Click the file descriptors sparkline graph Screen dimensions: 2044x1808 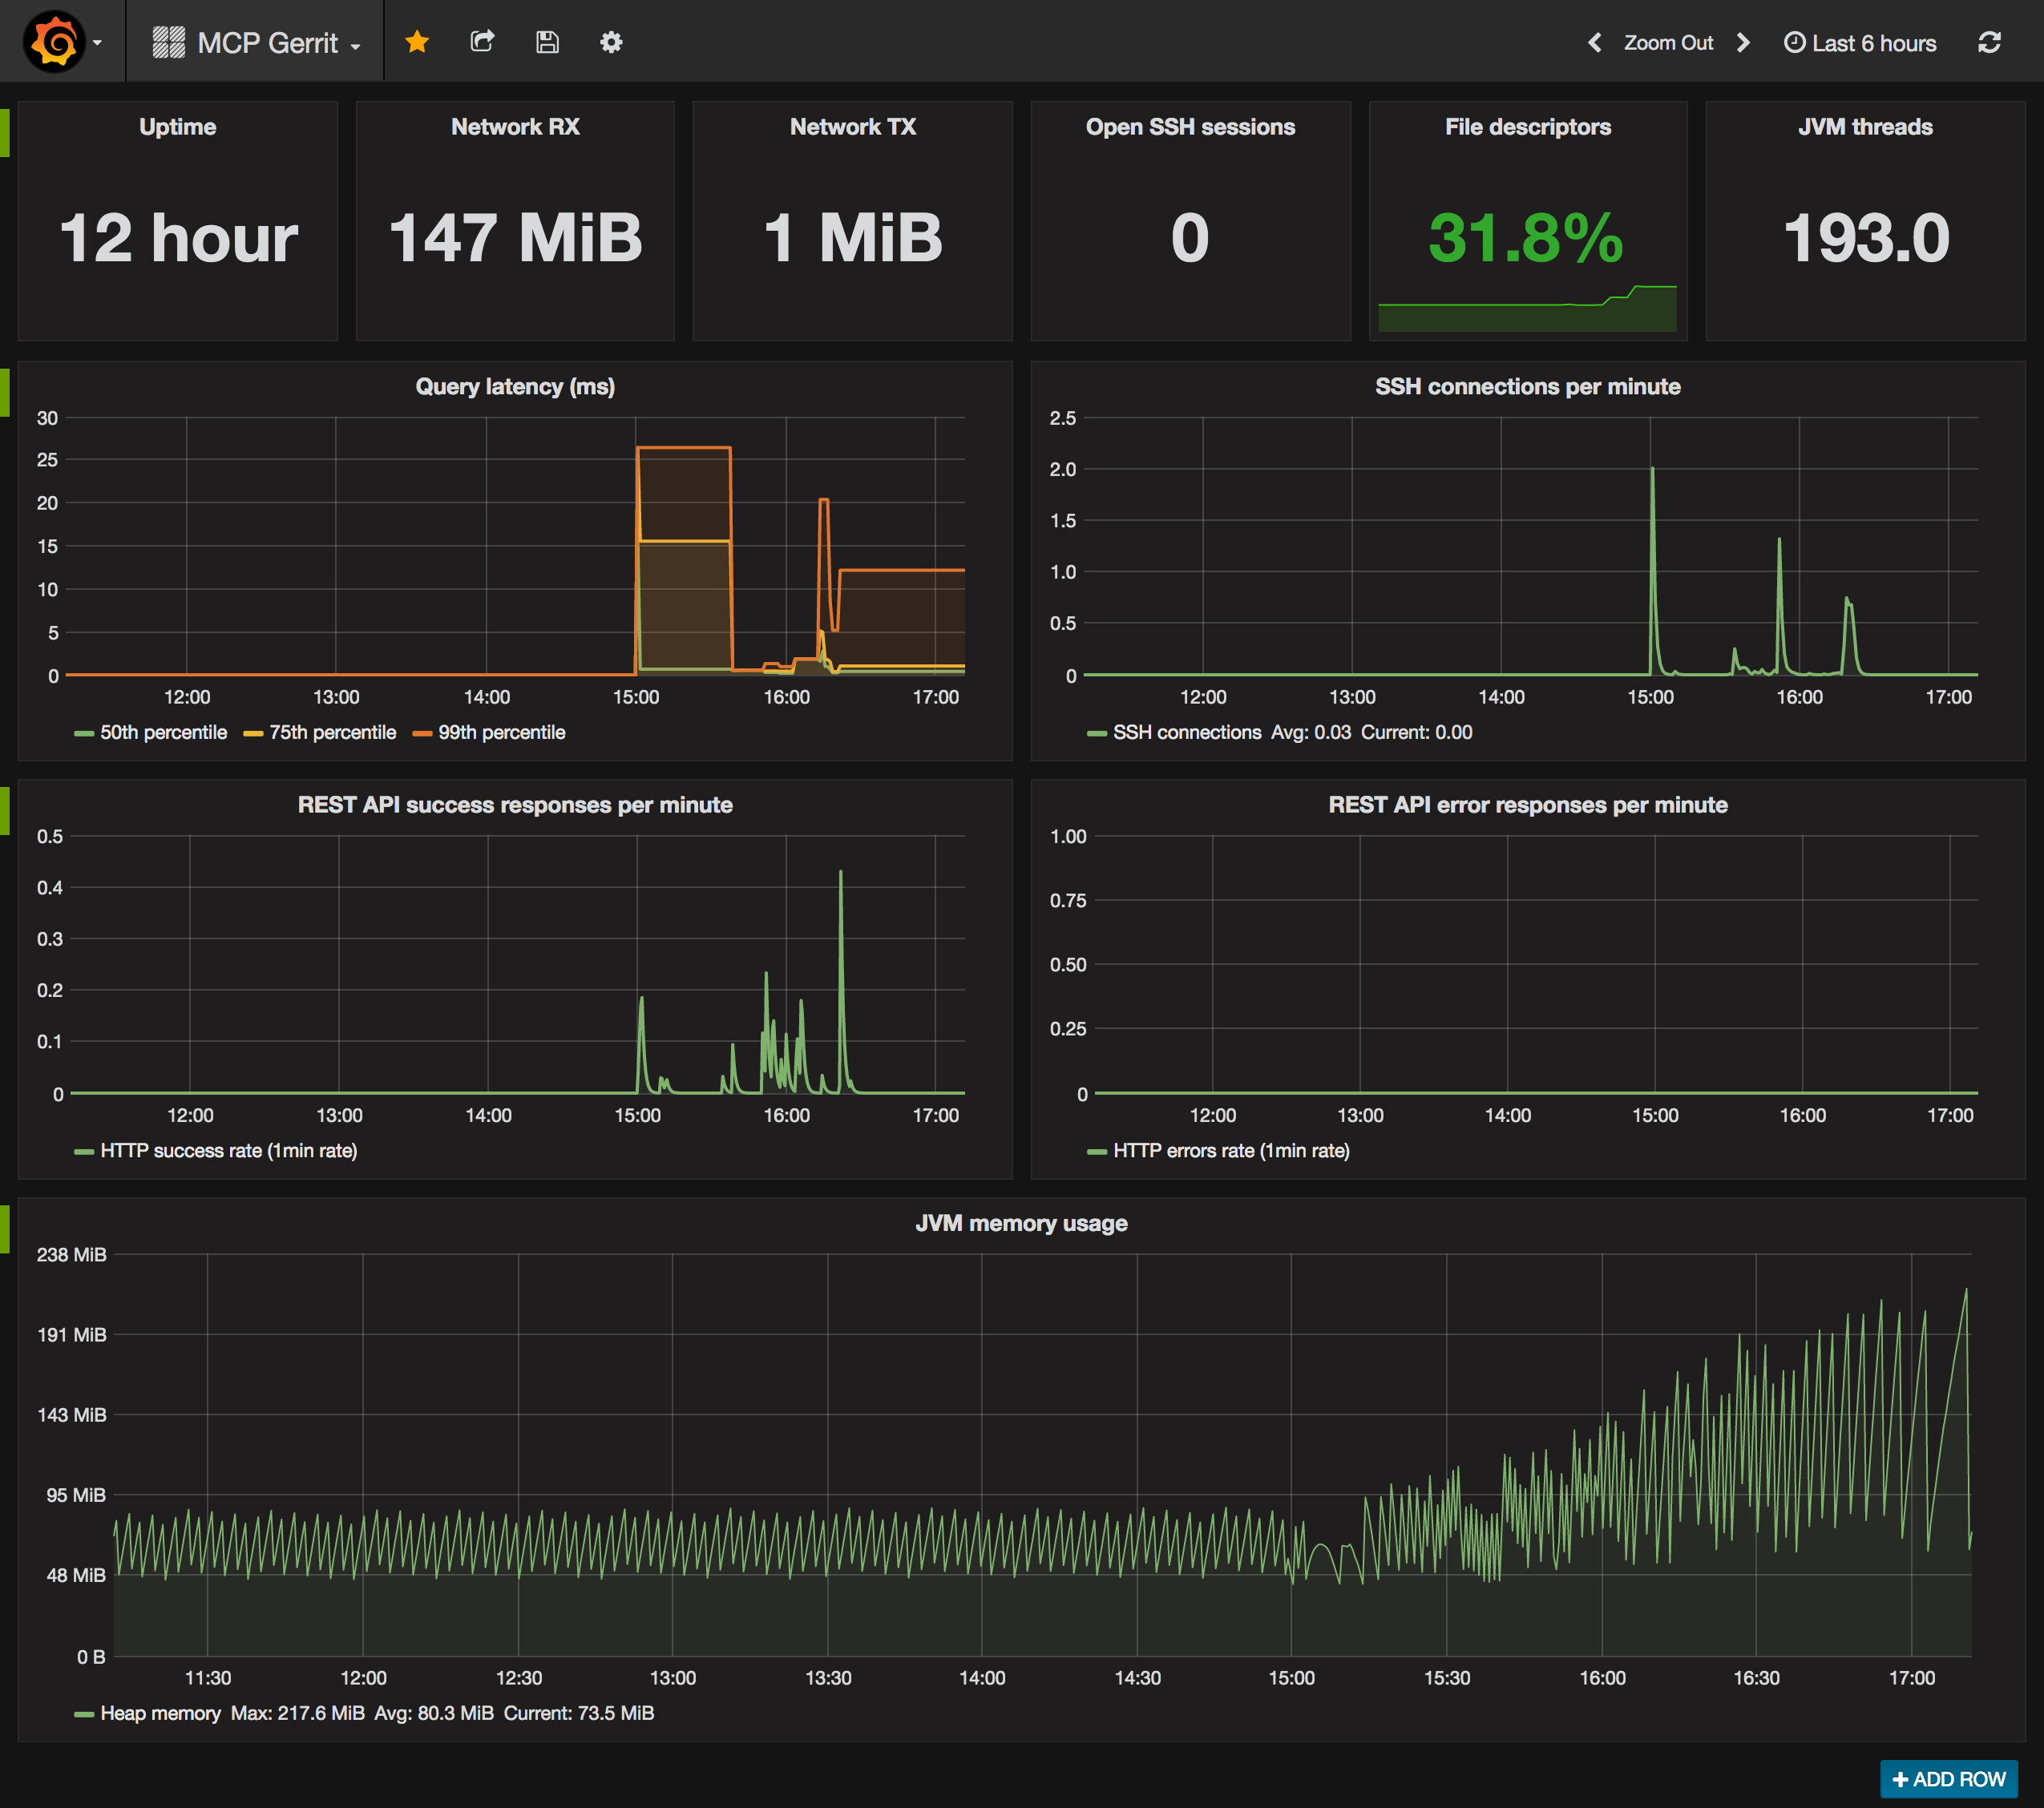[x=1527, y=308]
